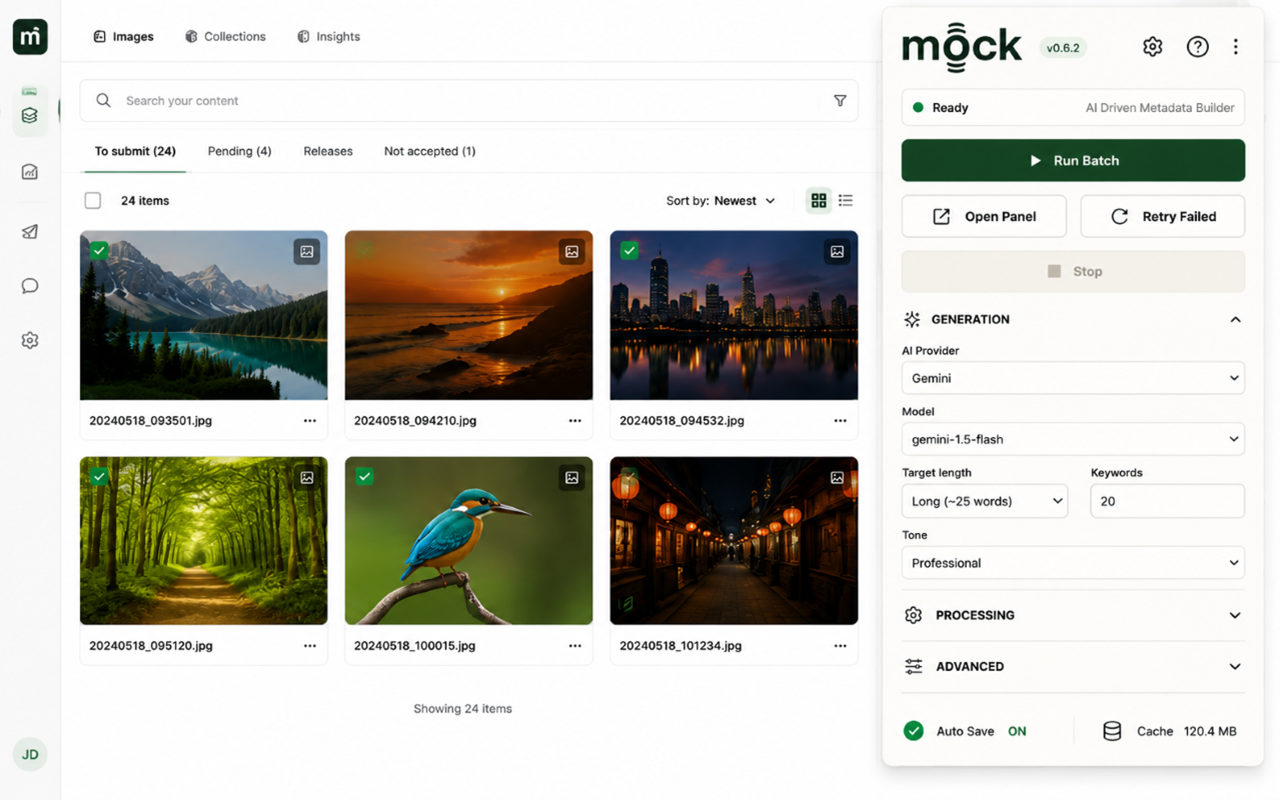Click the Stop button

(x=1073, y=271)
